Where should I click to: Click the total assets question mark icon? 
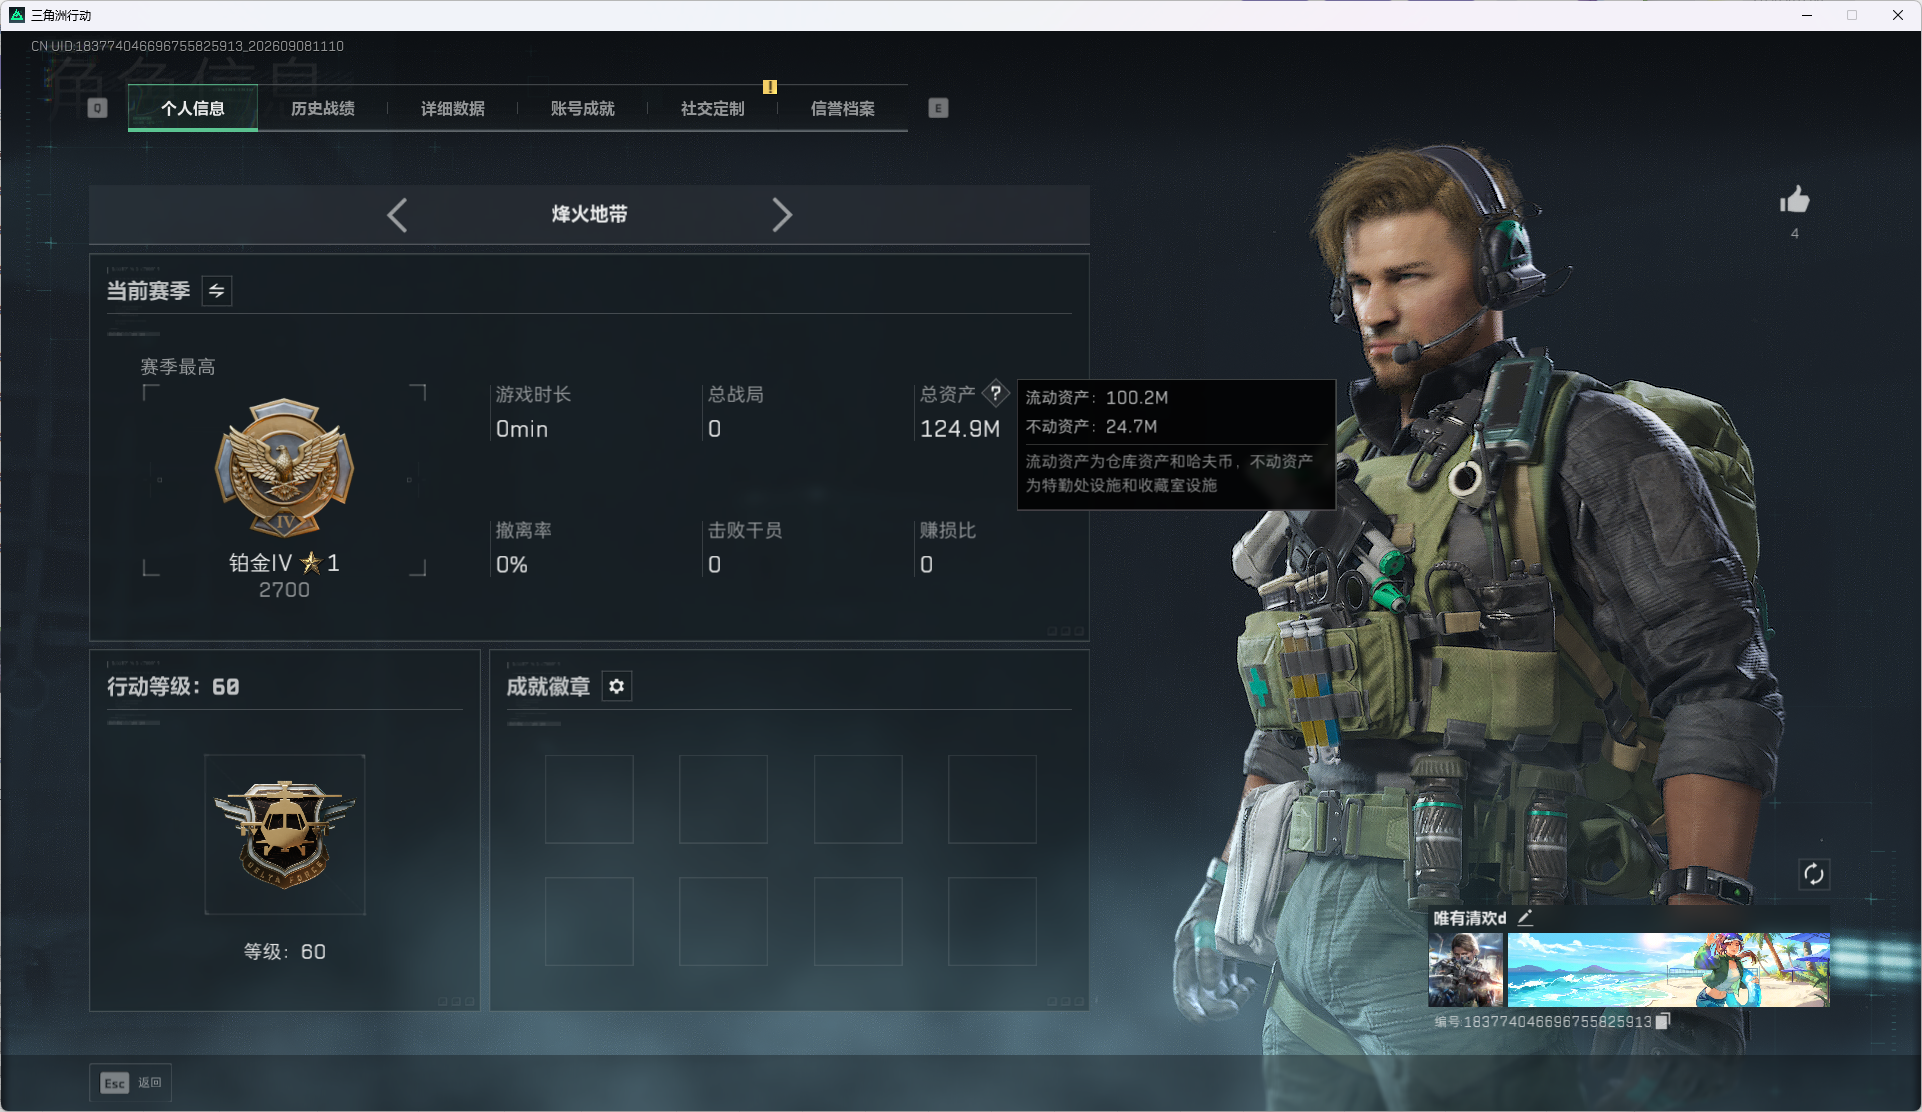point(995,393)
